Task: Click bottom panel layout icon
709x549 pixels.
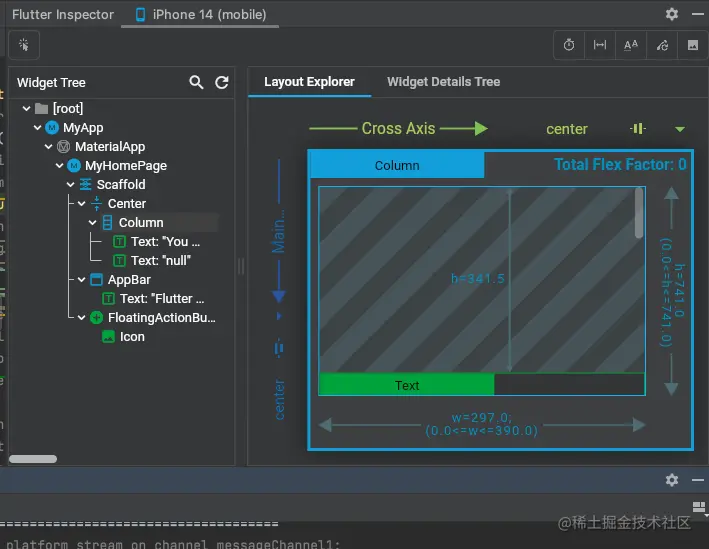Action: (699, 507)
